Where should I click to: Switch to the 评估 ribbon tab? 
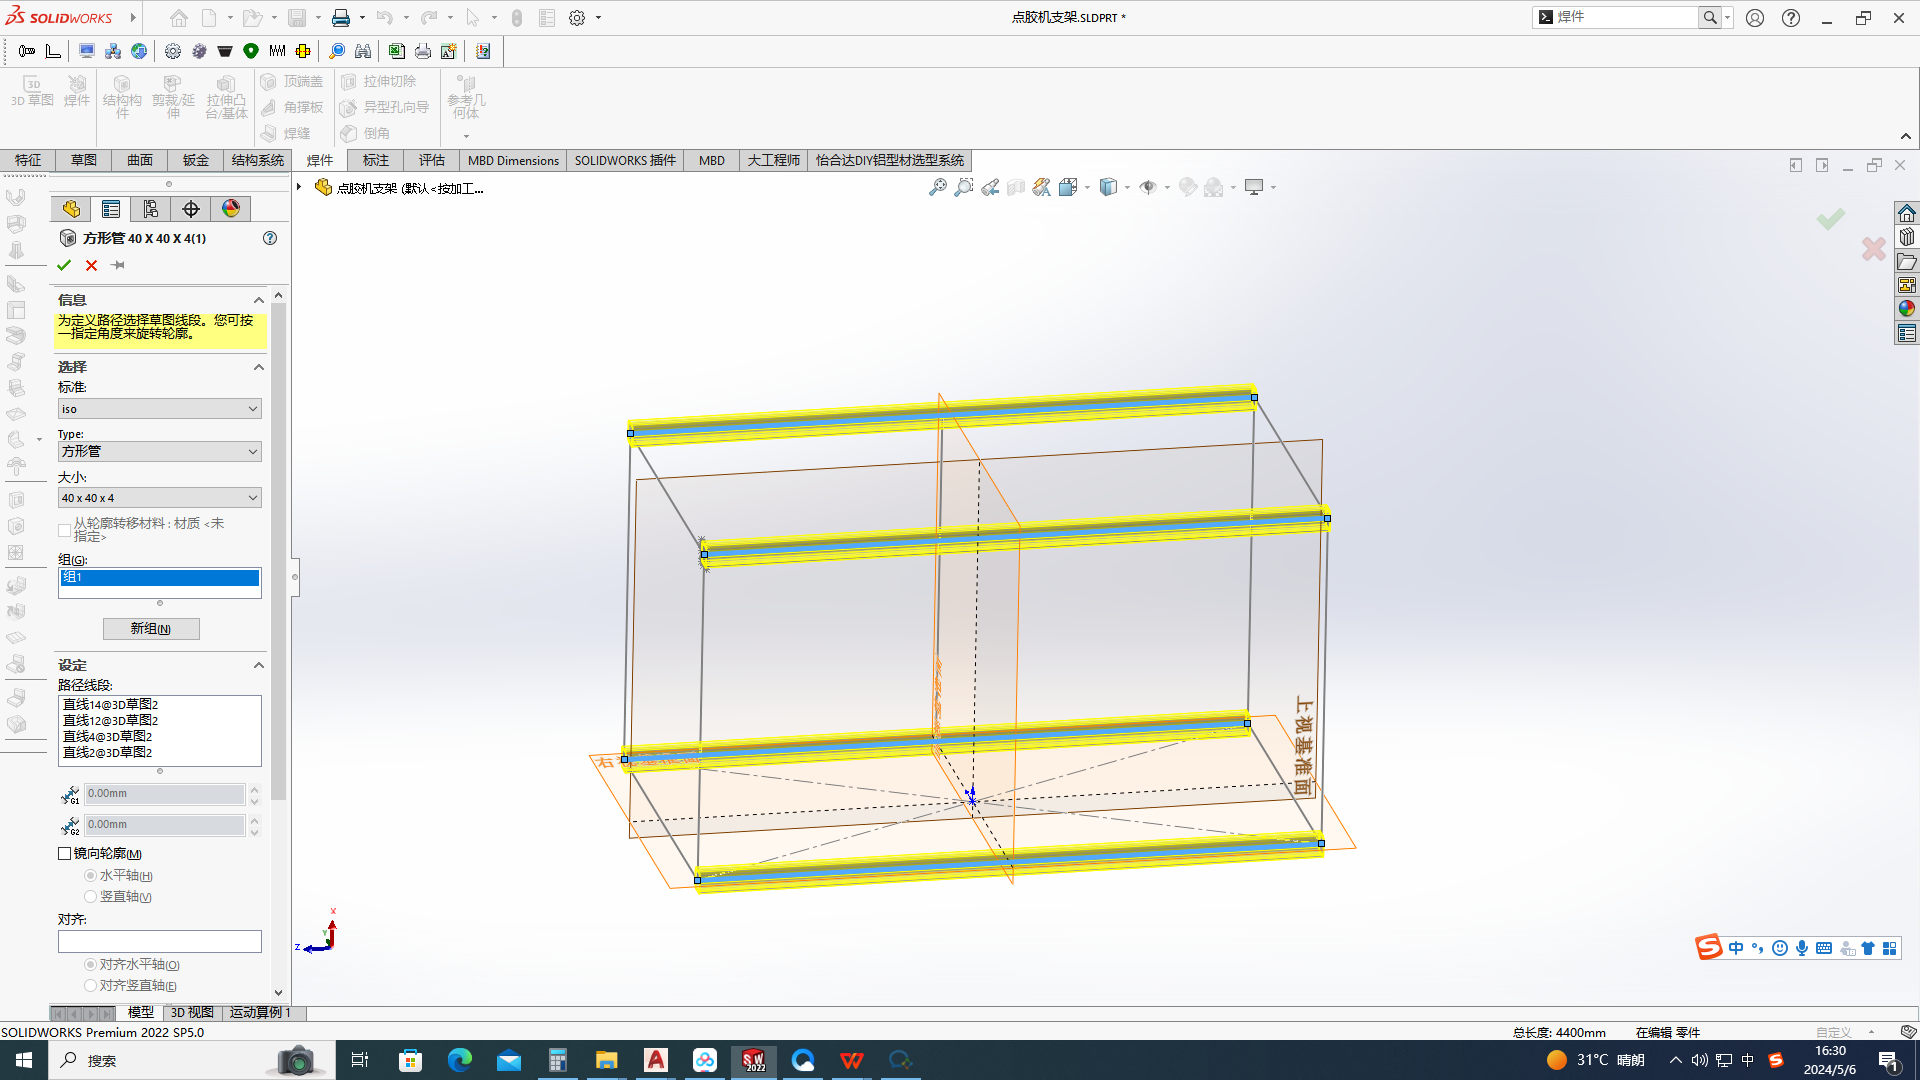(432, 160)
